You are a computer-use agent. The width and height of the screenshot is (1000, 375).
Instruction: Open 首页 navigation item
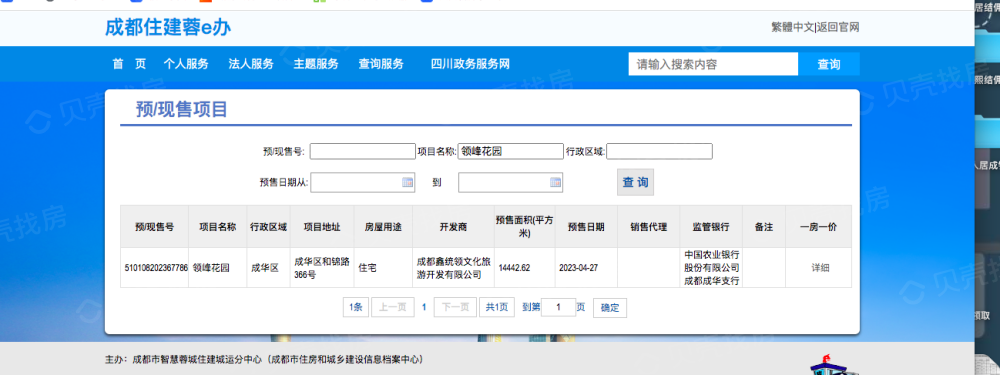pos(129,64)
